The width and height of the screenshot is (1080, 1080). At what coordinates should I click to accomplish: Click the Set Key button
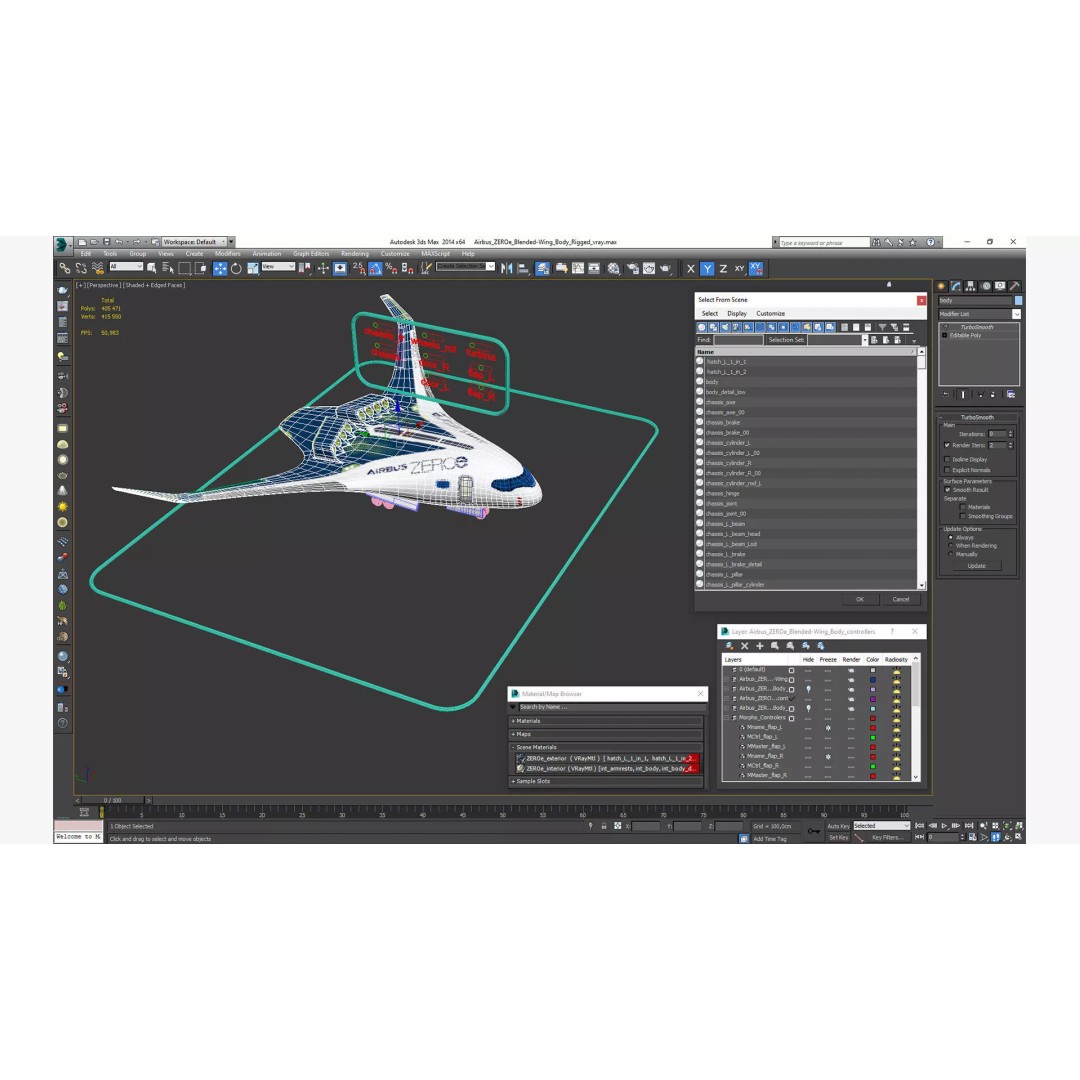[838, 838]
